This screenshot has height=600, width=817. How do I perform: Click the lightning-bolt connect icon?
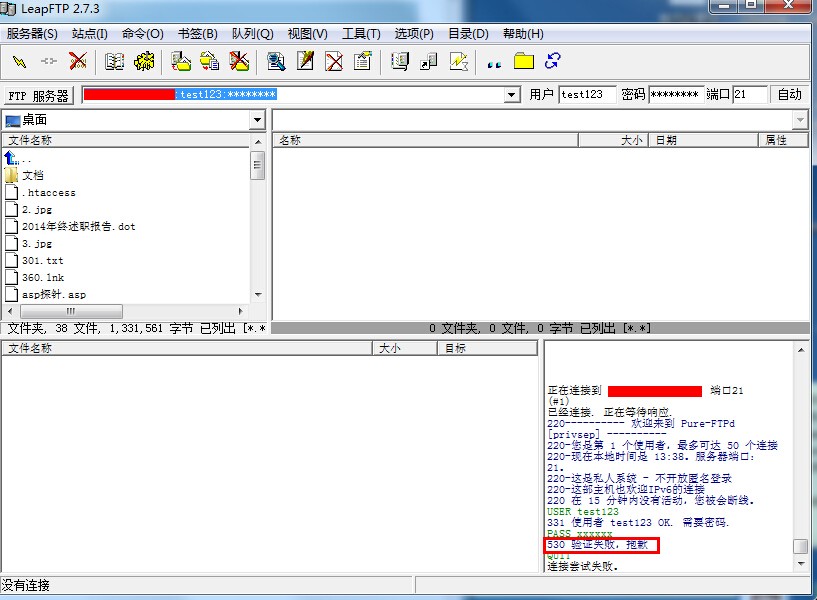click(19, 62)
